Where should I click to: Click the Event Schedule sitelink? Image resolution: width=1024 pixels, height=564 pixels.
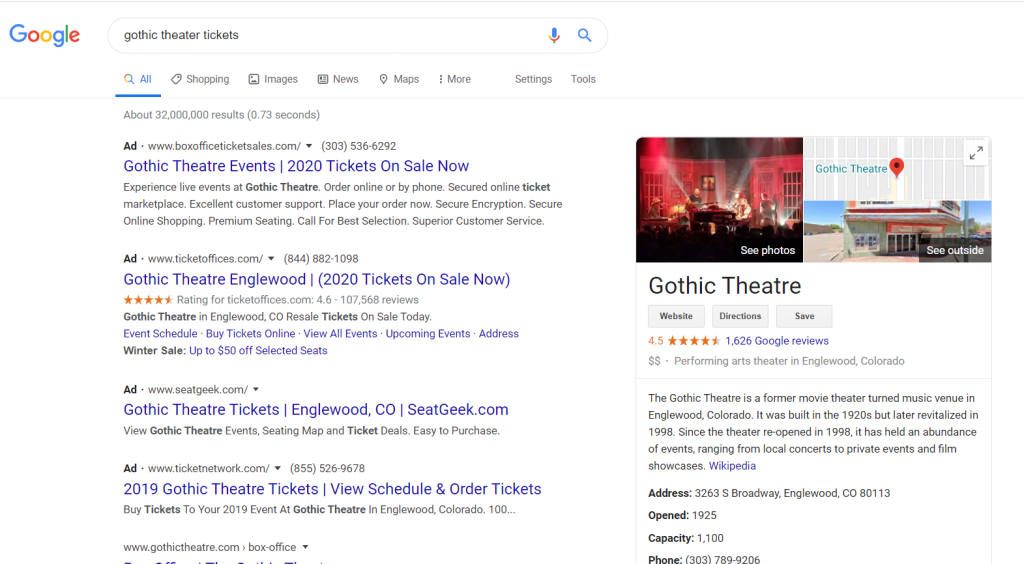click(160, 334)
